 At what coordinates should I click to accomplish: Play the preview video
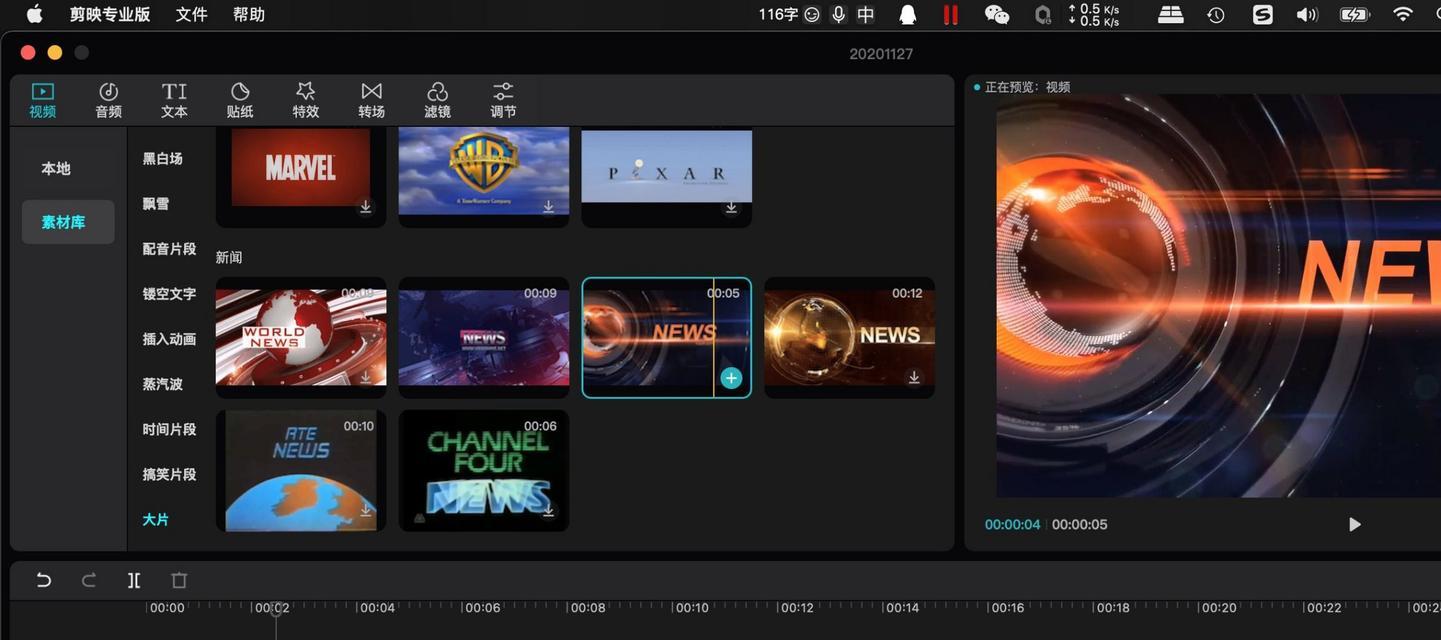[1354, 524]
